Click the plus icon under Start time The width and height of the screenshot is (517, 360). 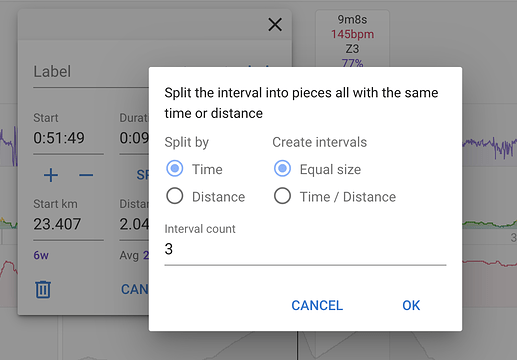click(51, 175)
